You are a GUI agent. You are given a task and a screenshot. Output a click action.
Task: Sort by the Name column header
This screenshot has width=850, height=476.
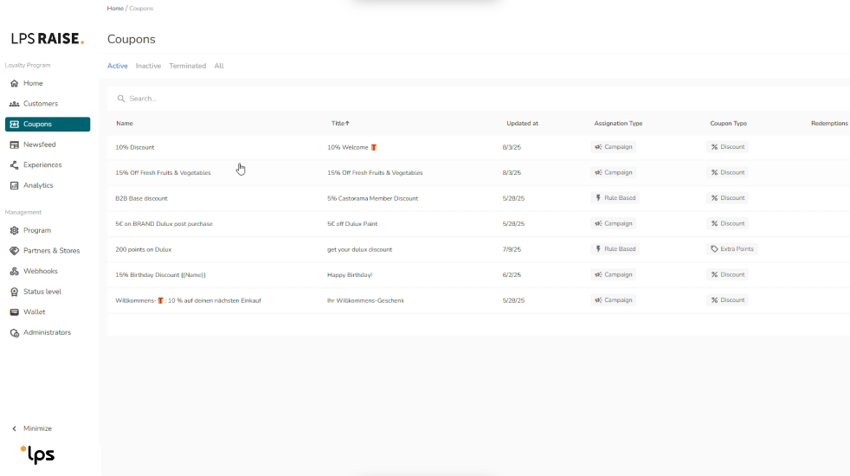tap(125, 123)
